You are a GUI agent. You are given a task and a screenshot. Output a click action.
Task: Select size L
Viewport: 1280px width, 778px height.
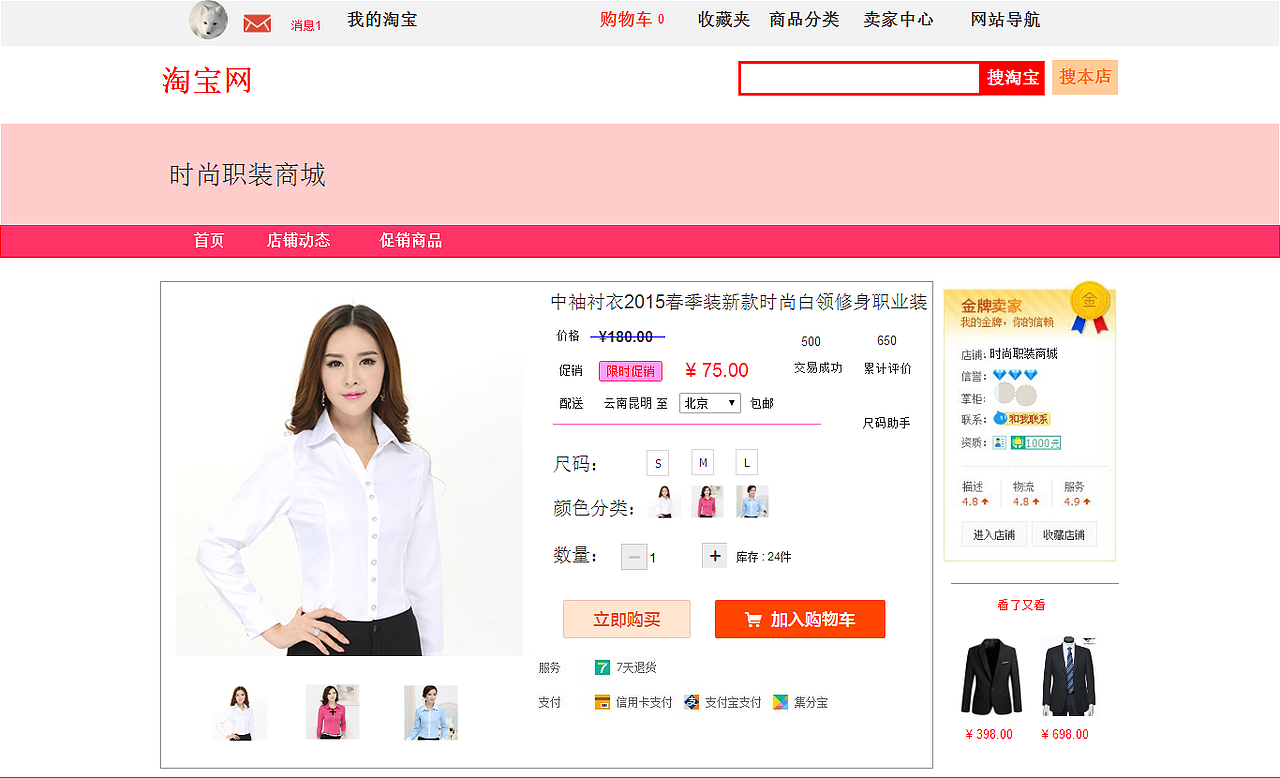[x=745, y=462]
